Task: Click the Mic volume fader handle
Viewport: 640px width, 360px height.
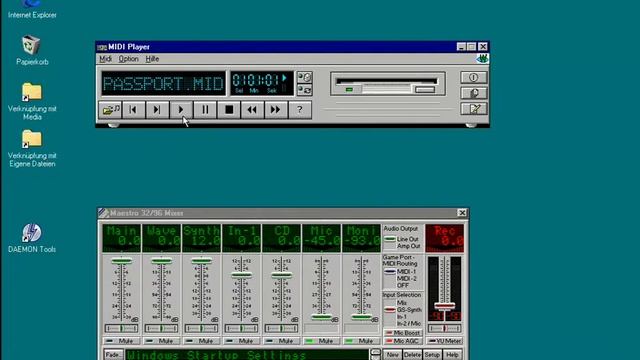Action: [x=322, y=317]
